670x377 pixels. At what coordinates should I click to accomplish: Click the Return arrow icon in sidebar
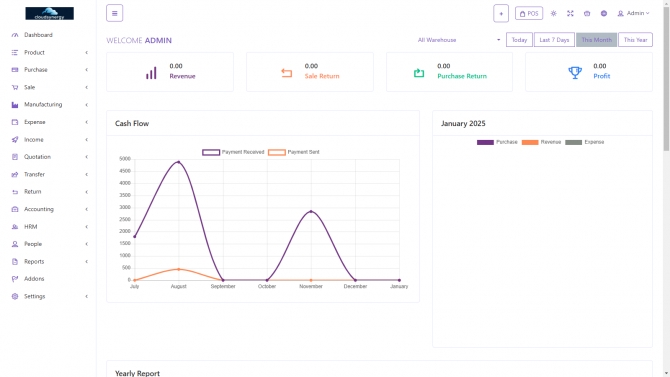15,192
